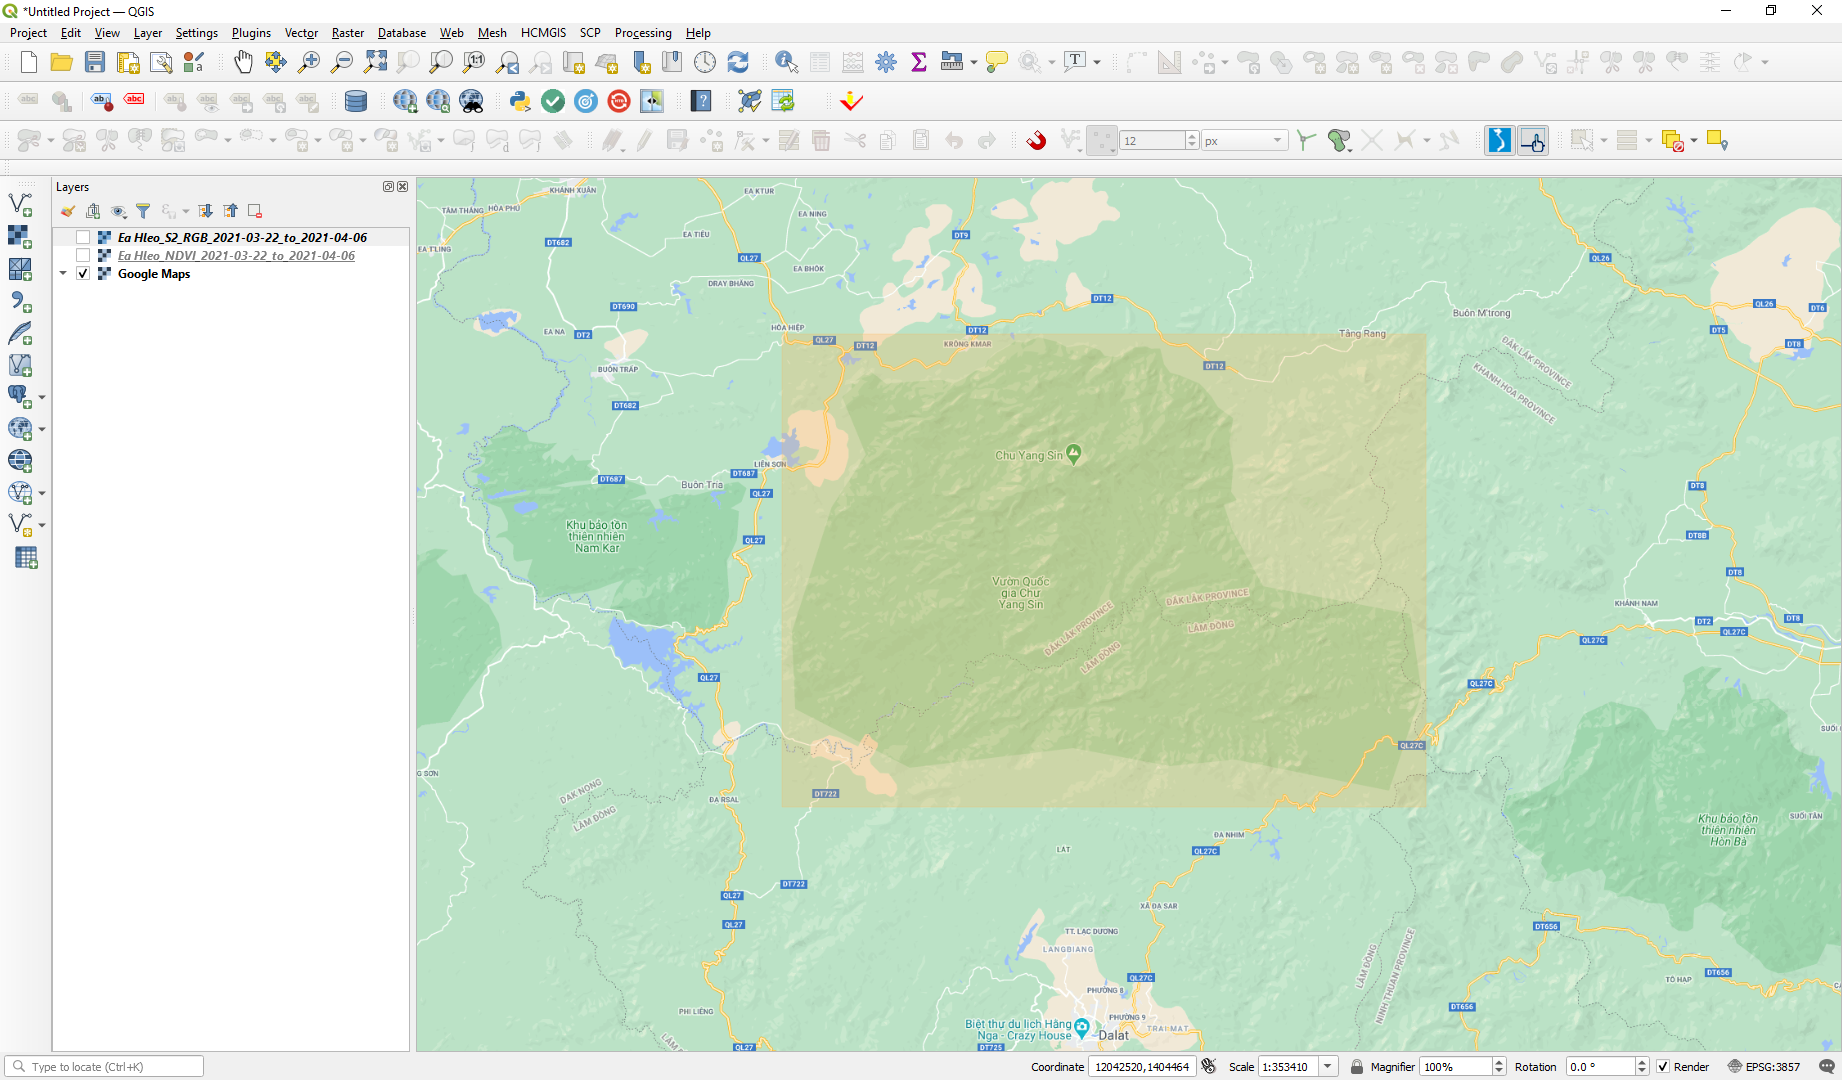The width and height of the screenshot is (1842, 1080).
Task: Increase the Rotation value stepper
Action: 1642,1063
